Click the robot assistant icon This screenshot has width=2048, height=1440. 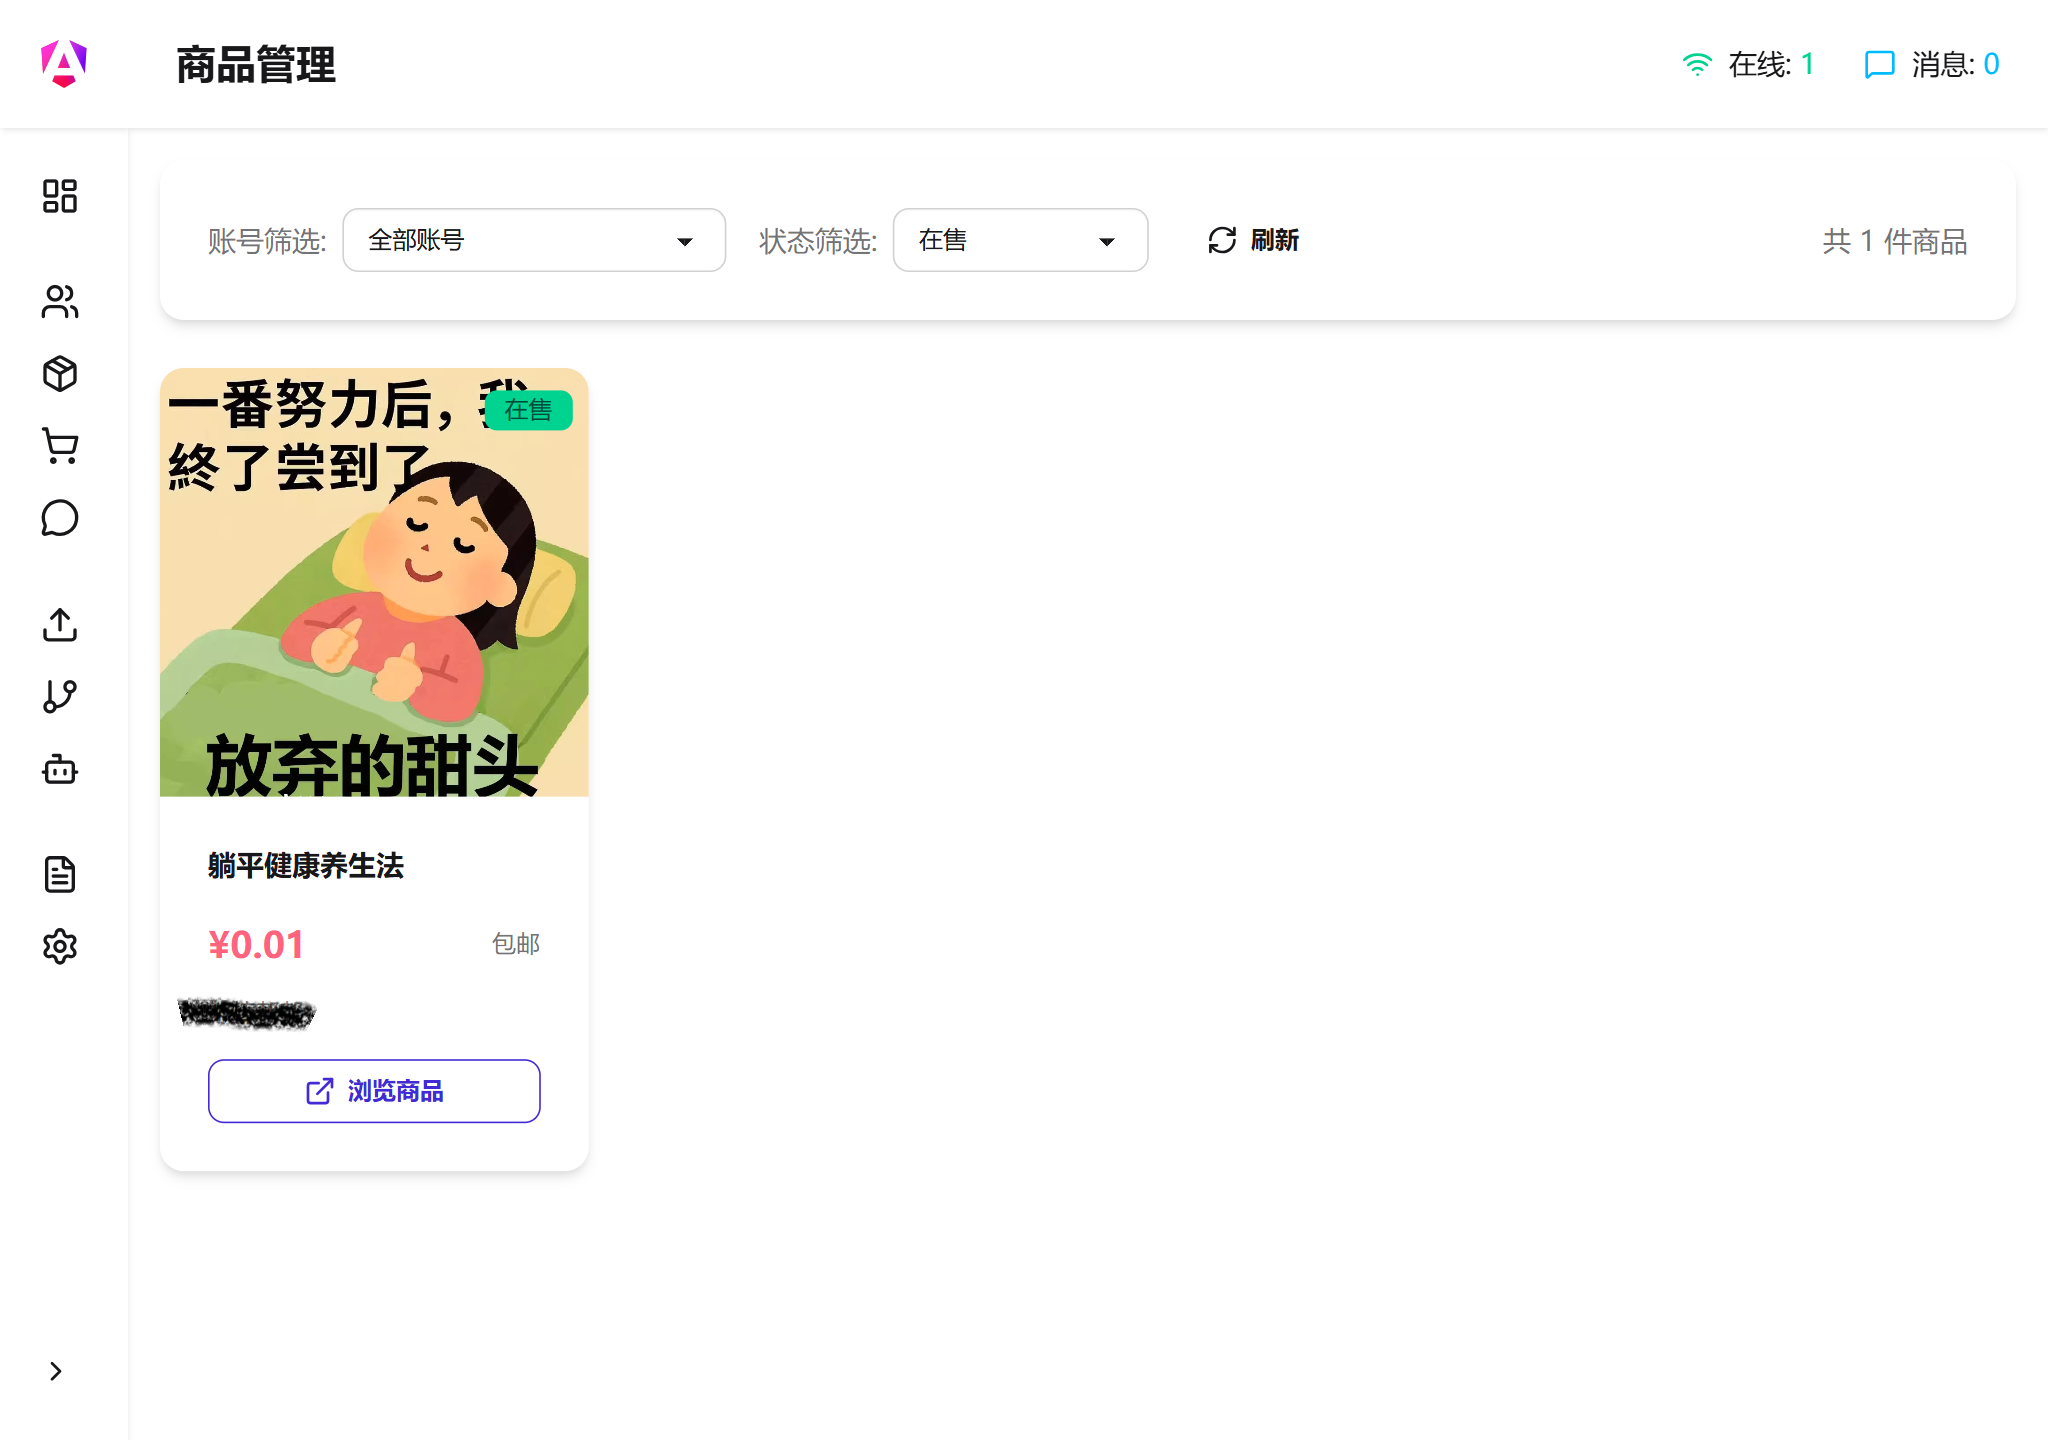60,769
